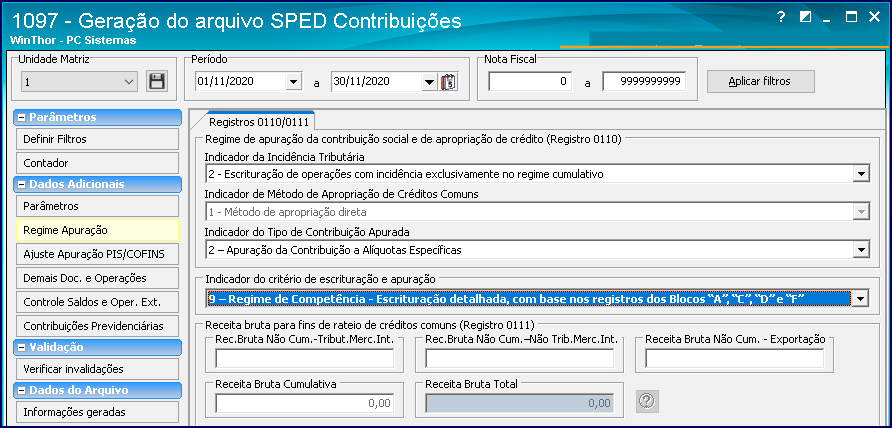This screenshot has height=428, width=892.
Task: Click the help question mark beside Receita Bruta Total
Action: click(x=647, y=401)
